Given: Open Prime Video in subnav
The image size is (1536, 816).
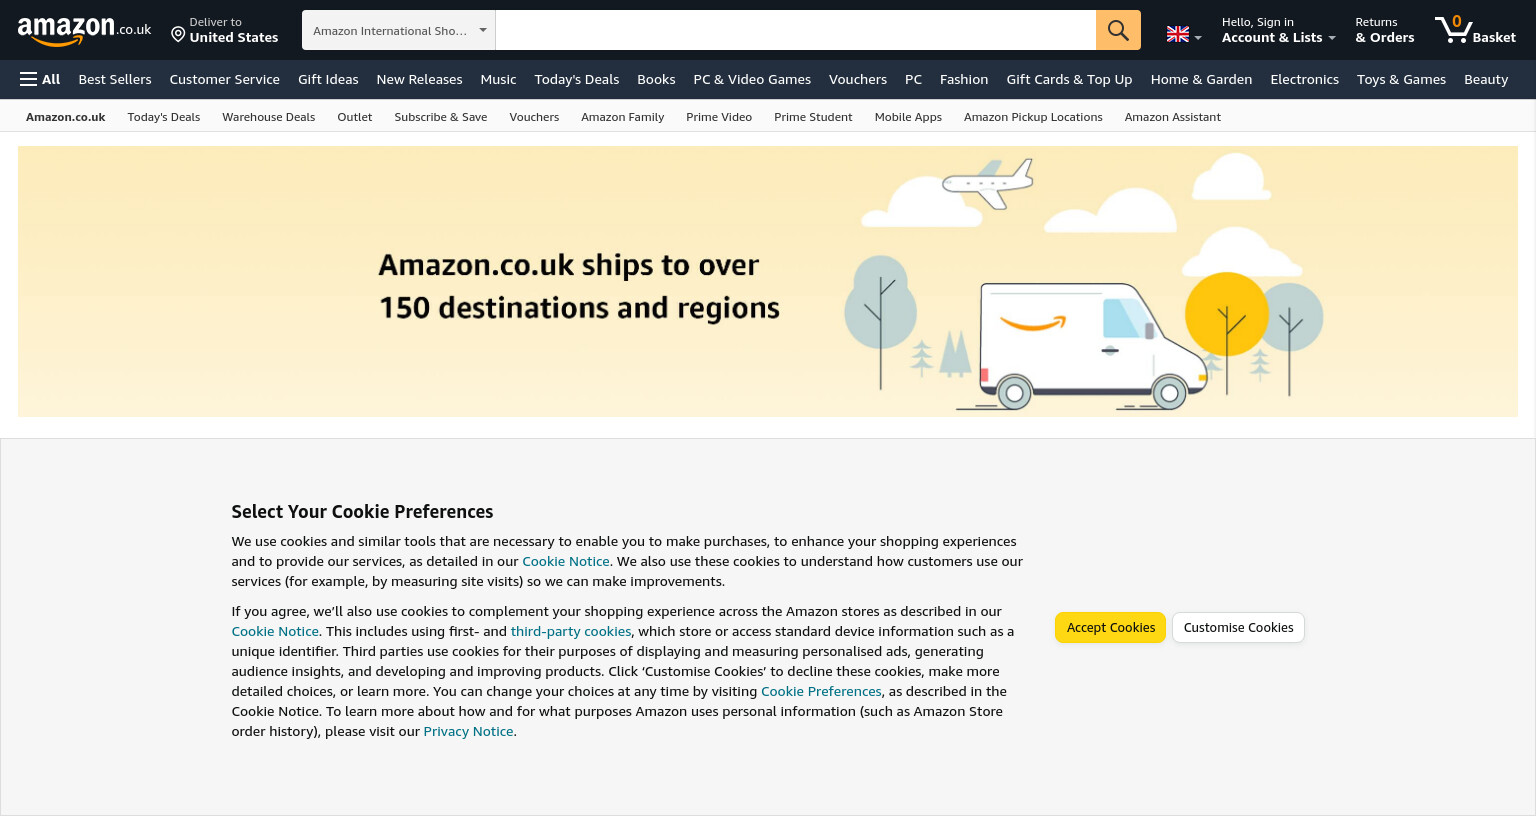Looking at the screenshot, I should point(719,117).
